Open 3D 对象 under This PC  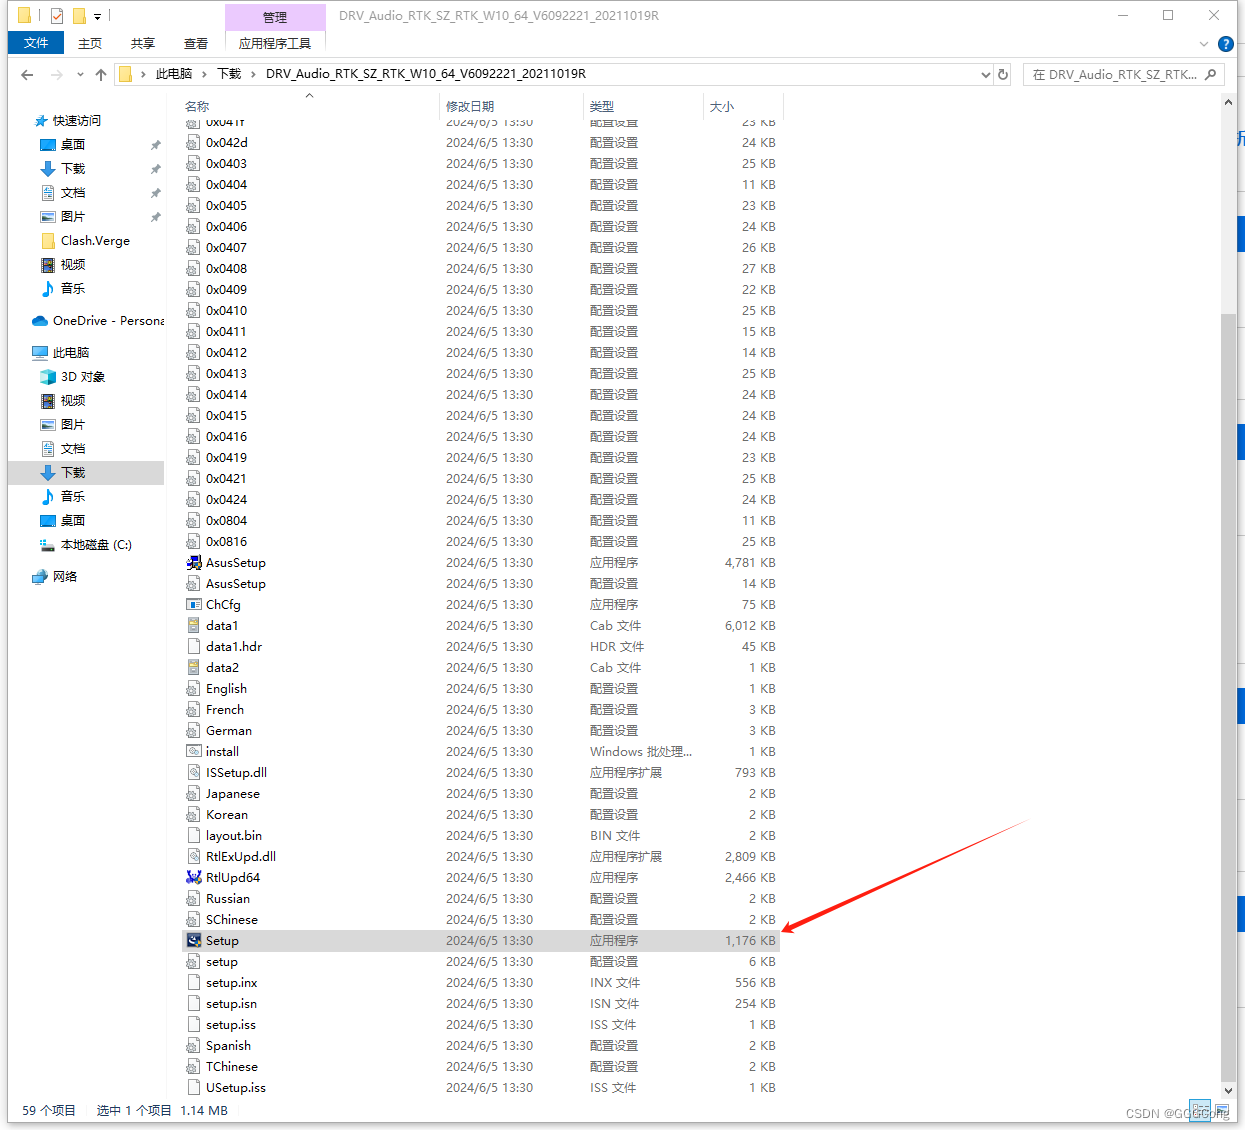[83, 377]
